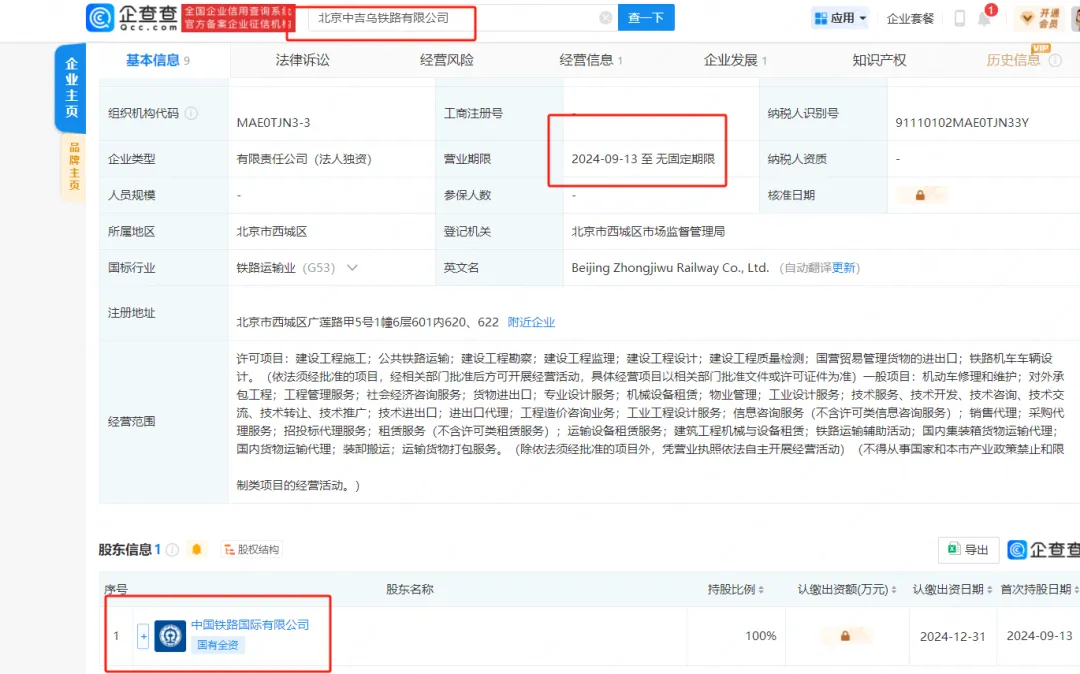Open the 中国铁路国际有限公司 shareholder link

tap(250, 625)
